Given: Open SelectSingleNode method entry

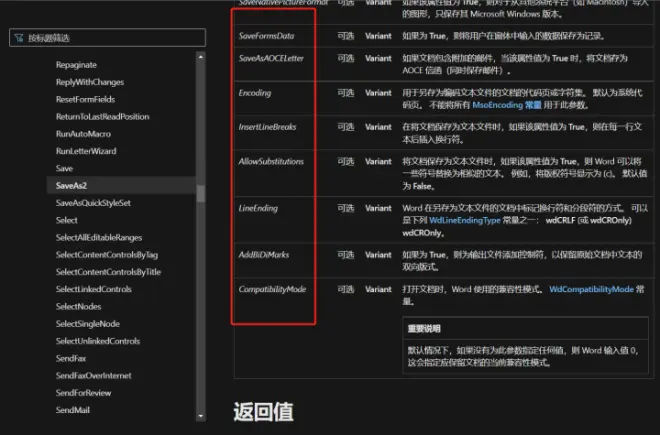Looking at the screenshot, I should (x=88, y=324).
